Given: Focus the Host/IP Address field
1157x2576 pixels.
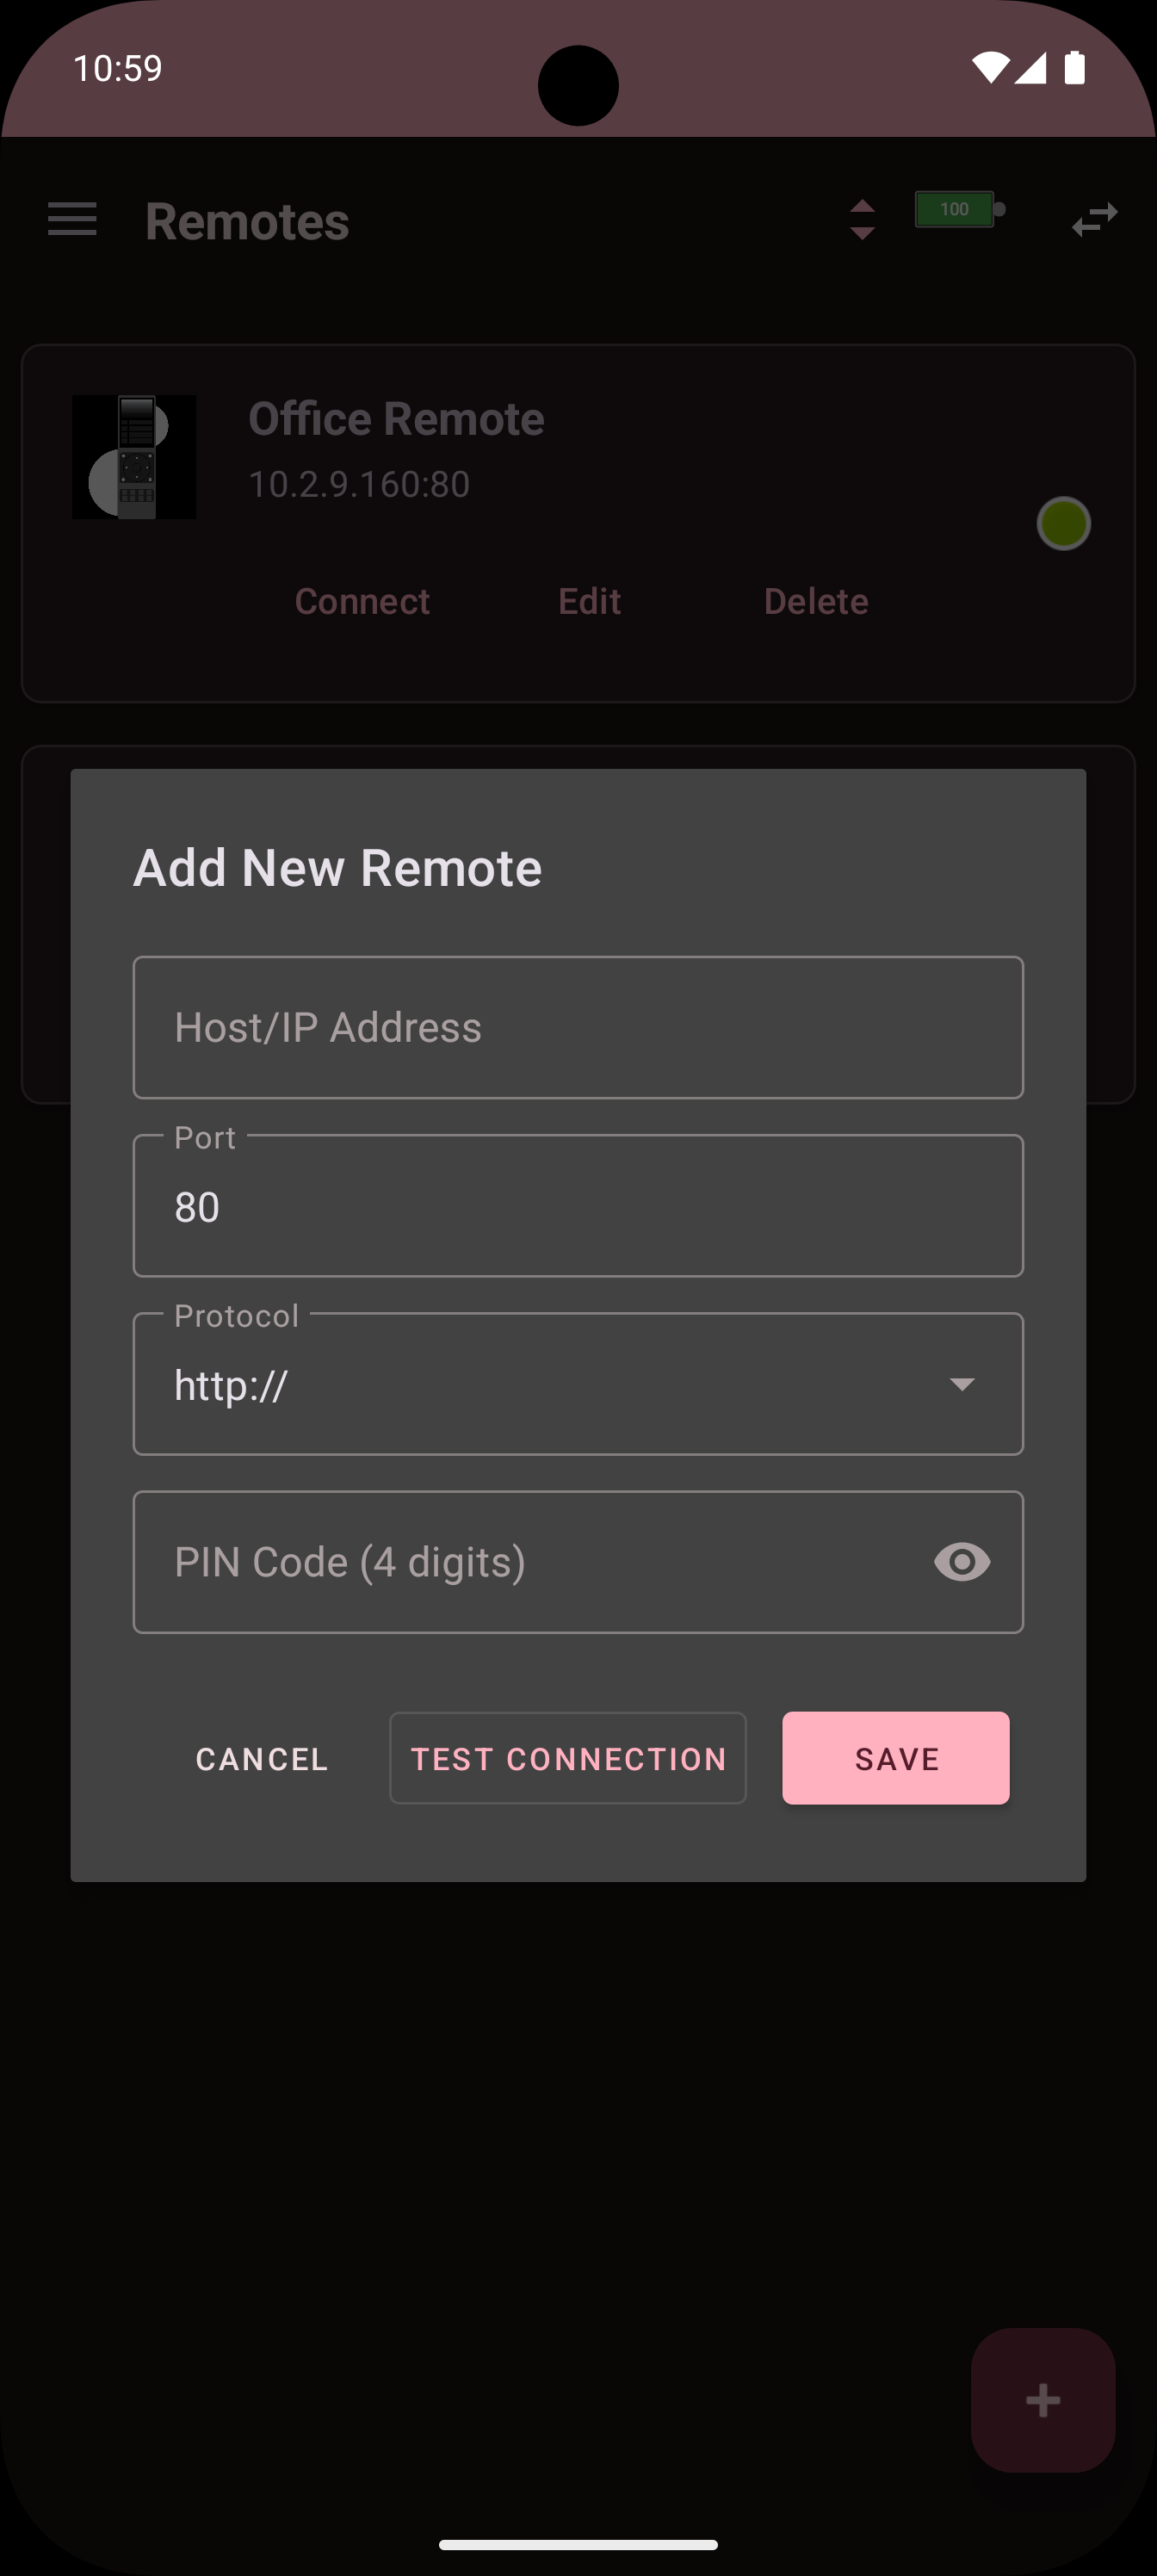Looking at the screenshot, I should coord(578,1028).
